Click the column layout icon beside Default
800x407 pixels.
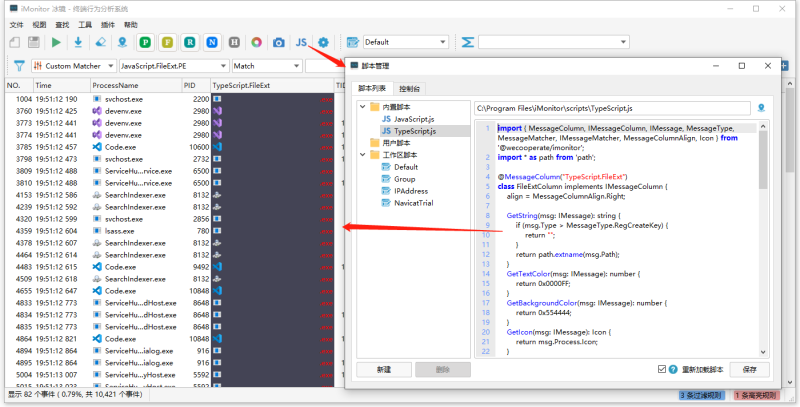click(353, 42)
